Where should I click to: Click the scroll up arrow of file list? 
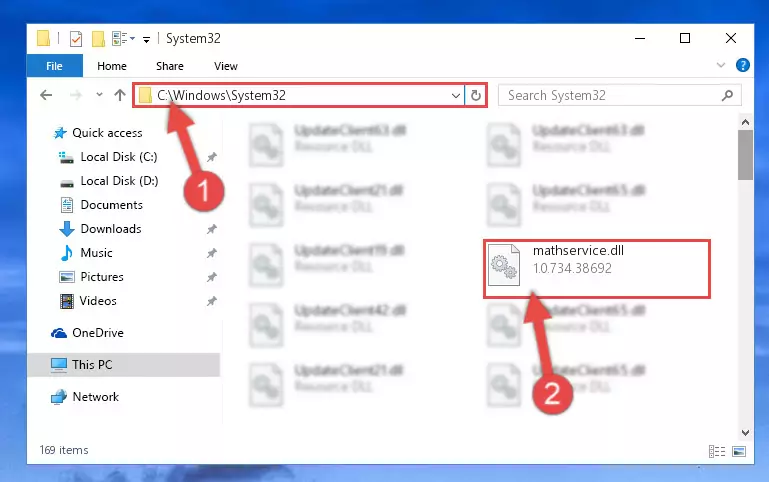745,123
